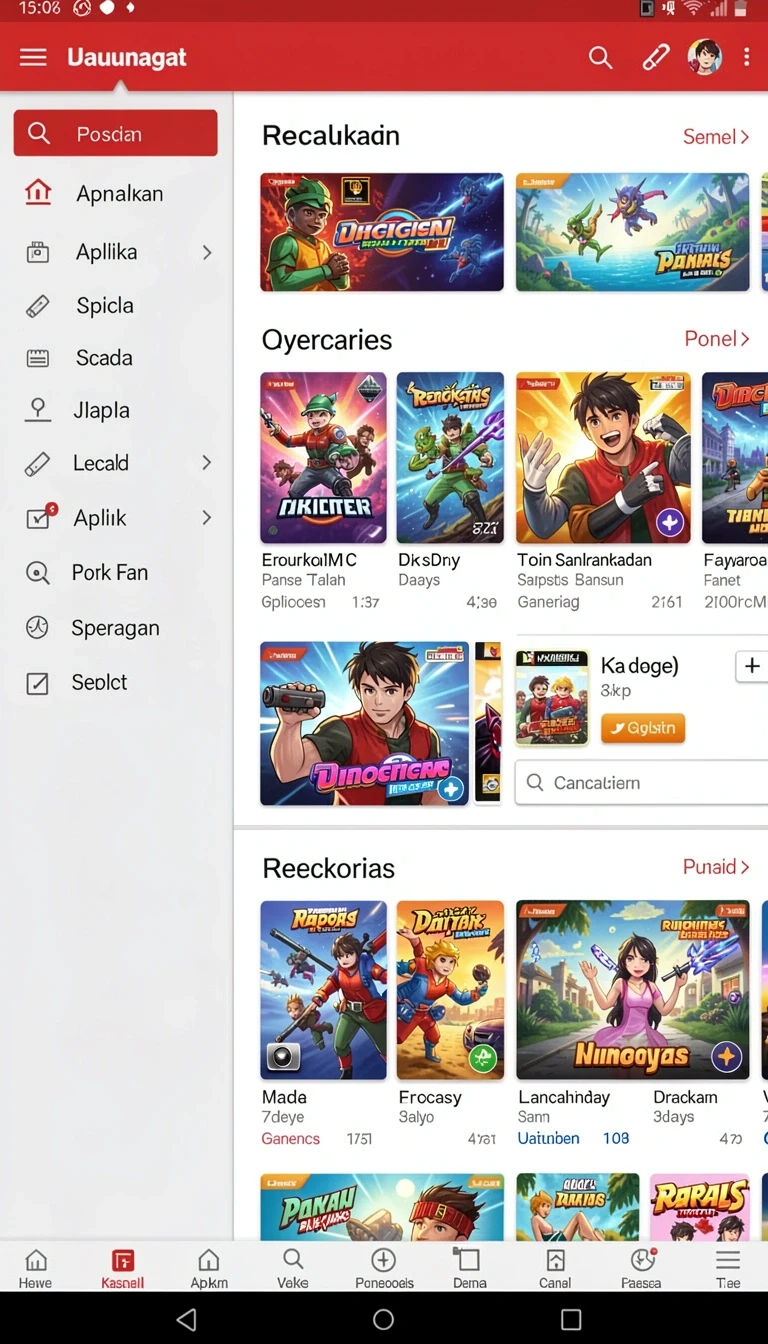This screenshot has height=1344, width=768.
Task: Tap the orange Gglsitn button
Action: click(643, 728)
